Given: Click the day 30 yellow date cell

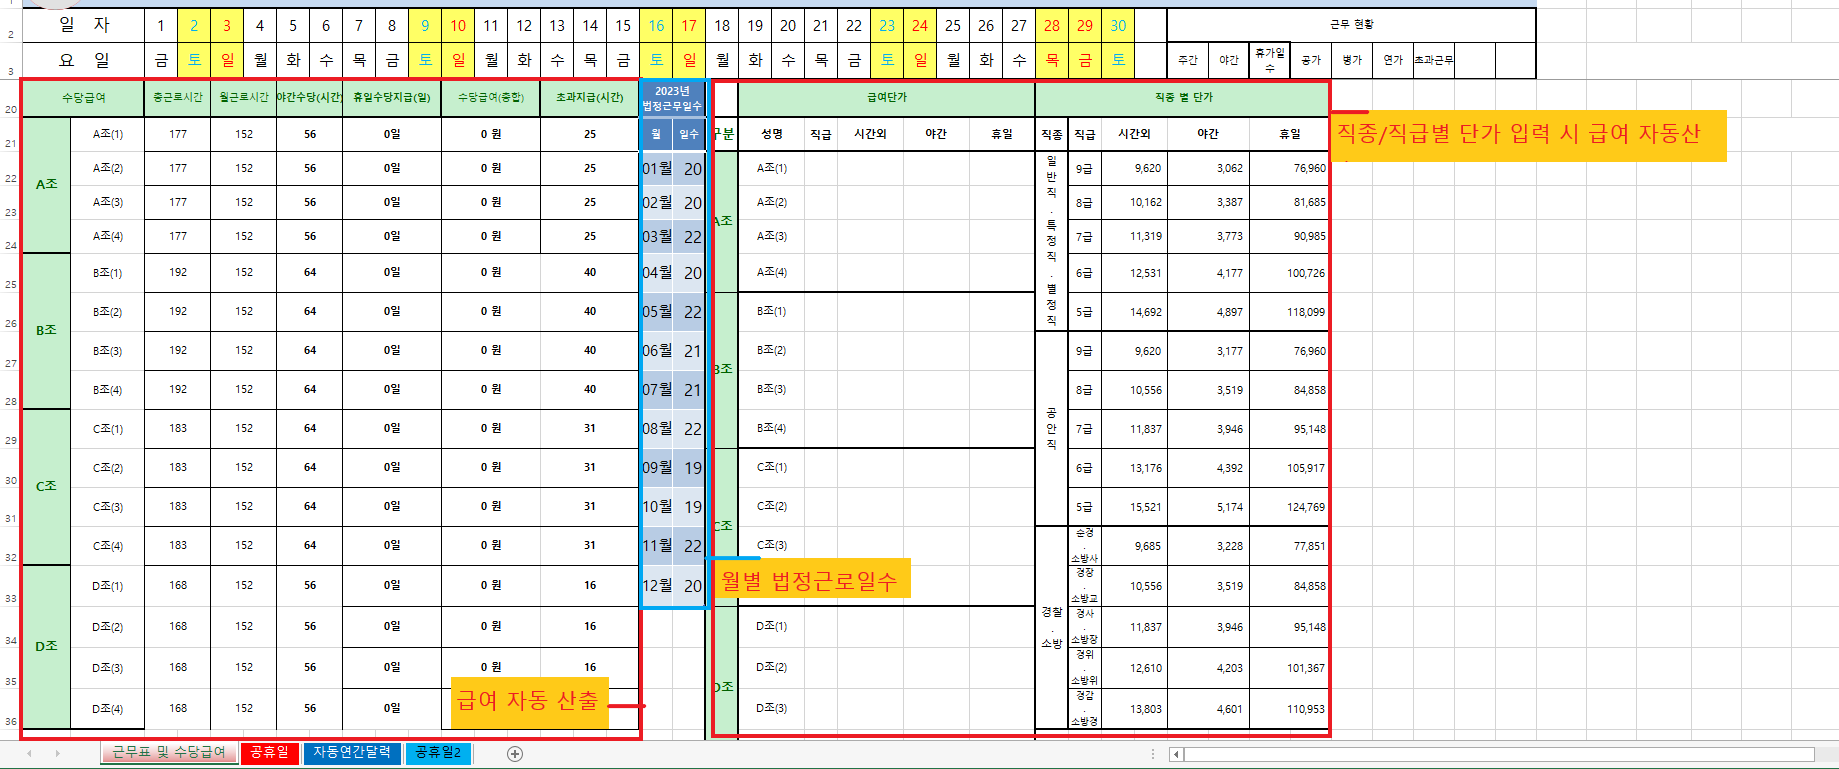Looking at the screenshot, I should [1118, 26].
